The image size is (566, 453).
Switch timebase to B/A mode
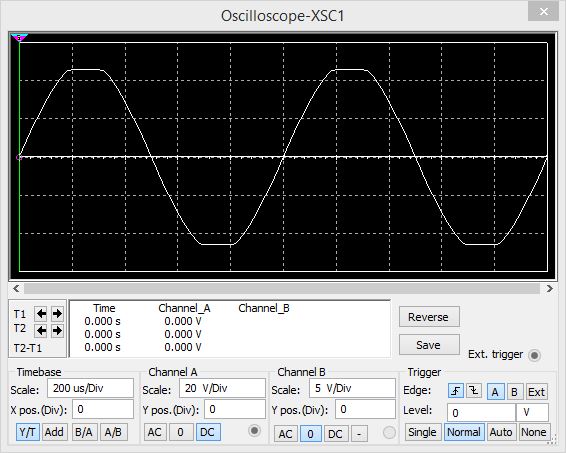click(84, 432)
